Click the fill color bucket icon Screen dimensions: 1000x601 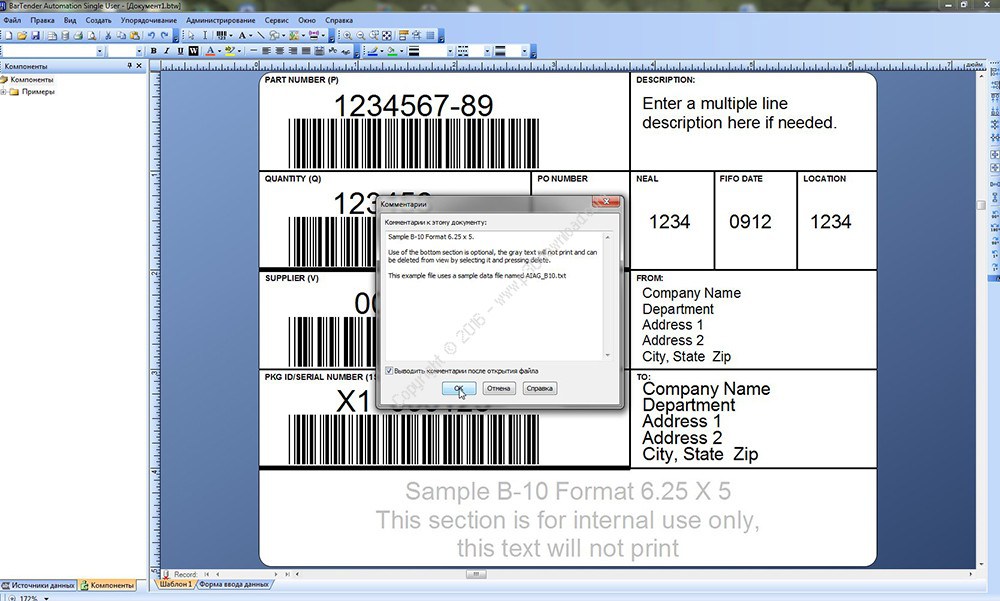392,51
